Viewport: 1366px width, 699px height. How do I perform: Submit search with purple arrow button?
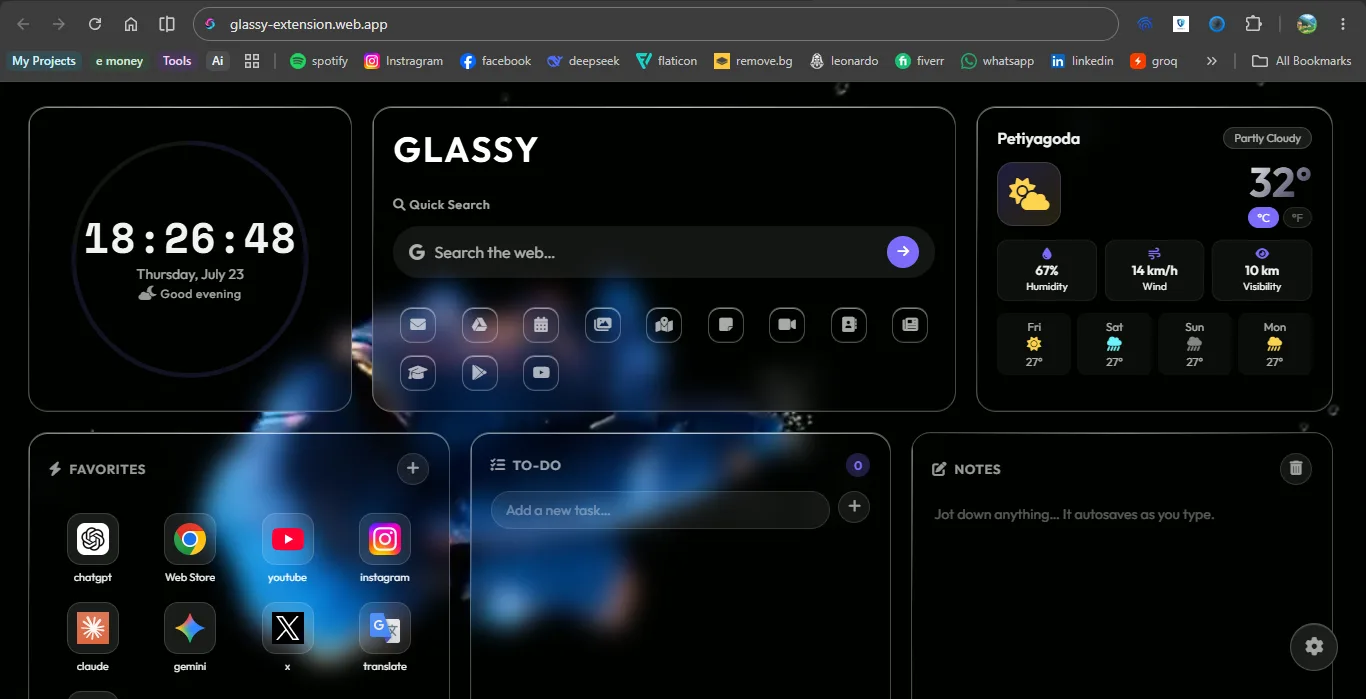pyautogui.click(x=903, y=252)
